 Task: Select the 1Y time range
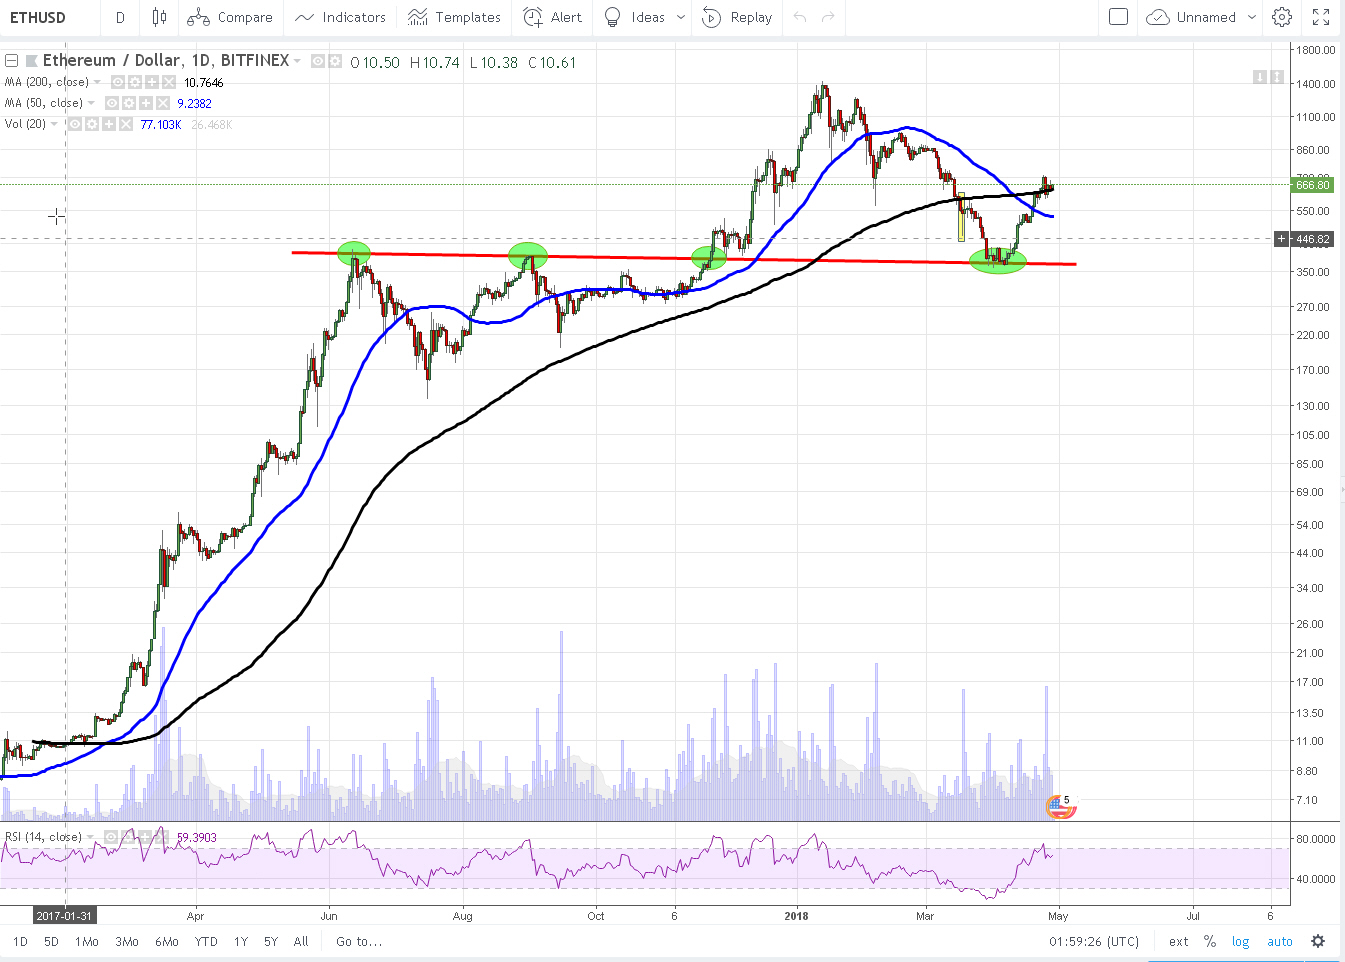240,941
